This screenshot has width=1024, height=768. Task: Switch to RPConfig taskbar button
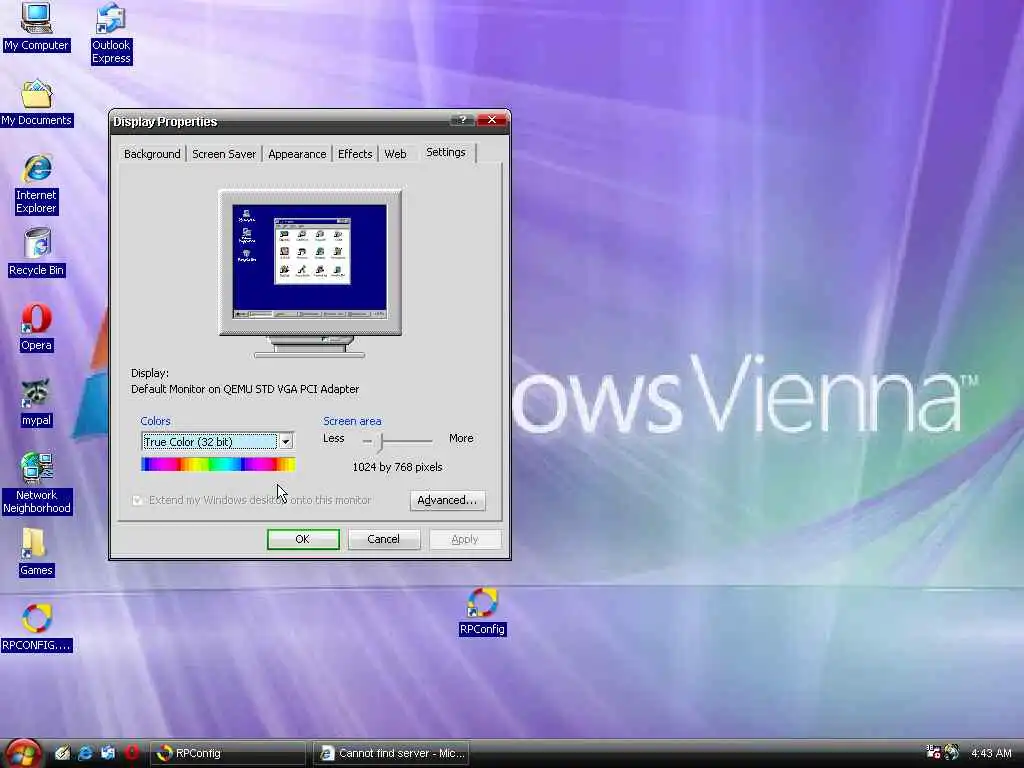(x=228, y=753)
